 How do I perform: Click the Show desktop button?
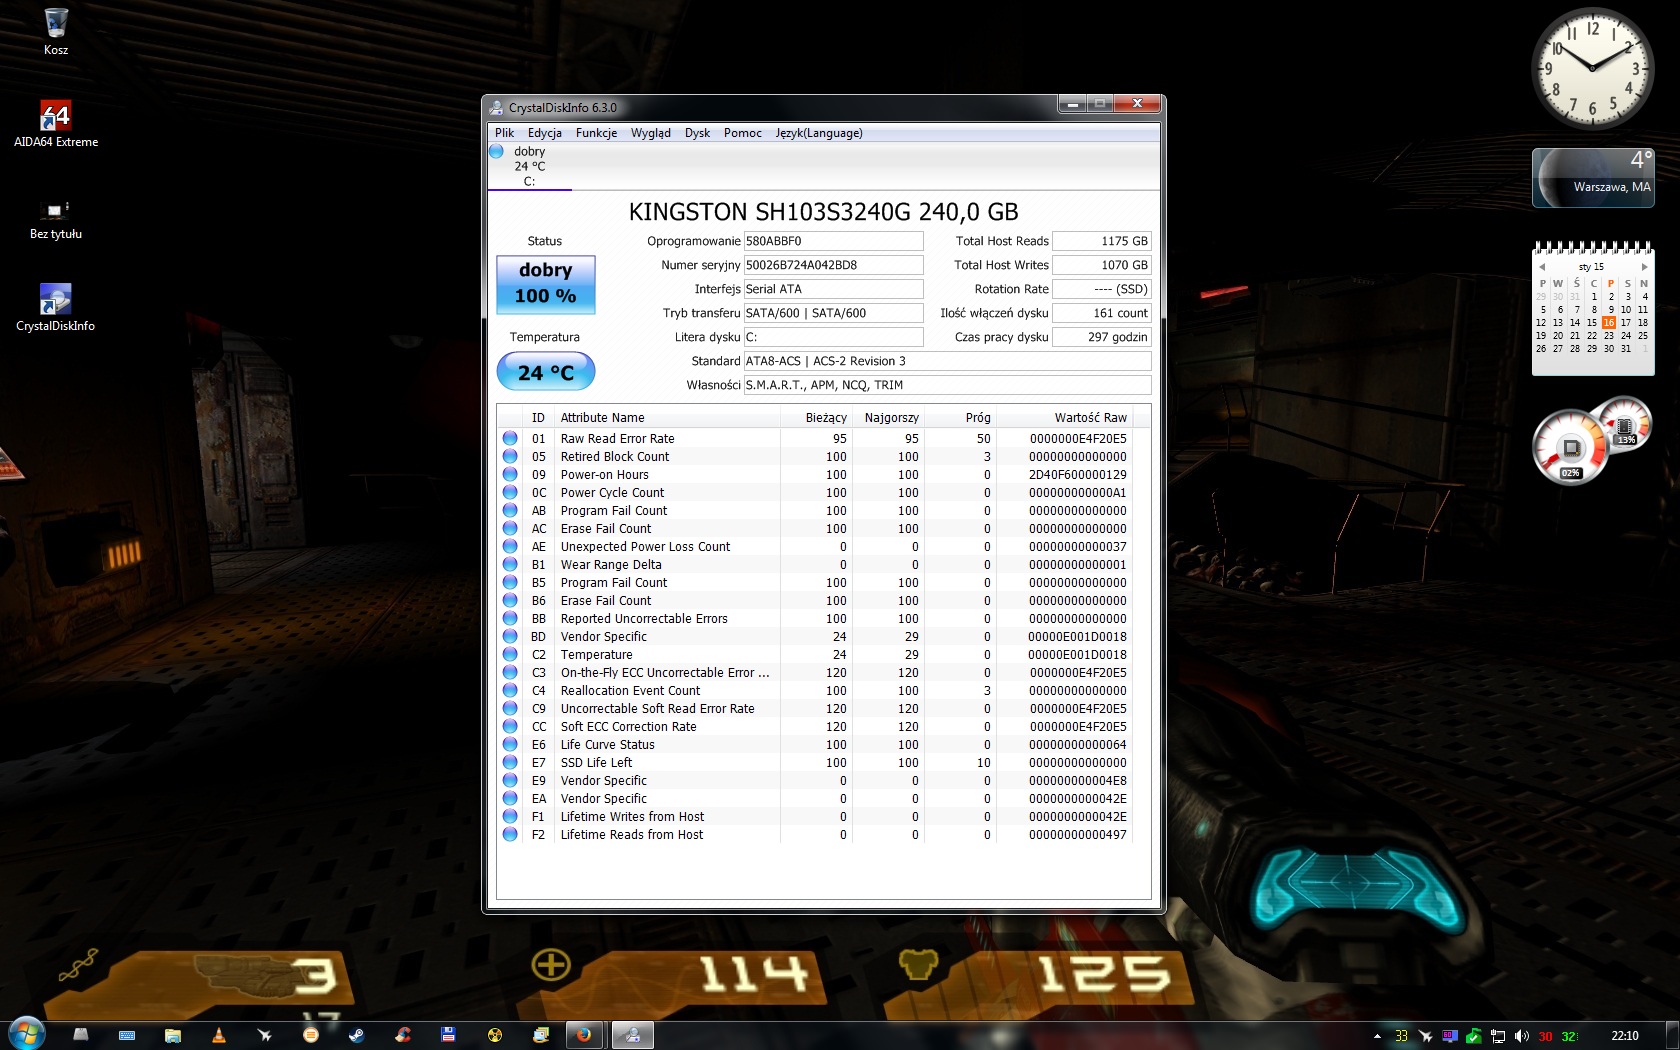1672,1035
